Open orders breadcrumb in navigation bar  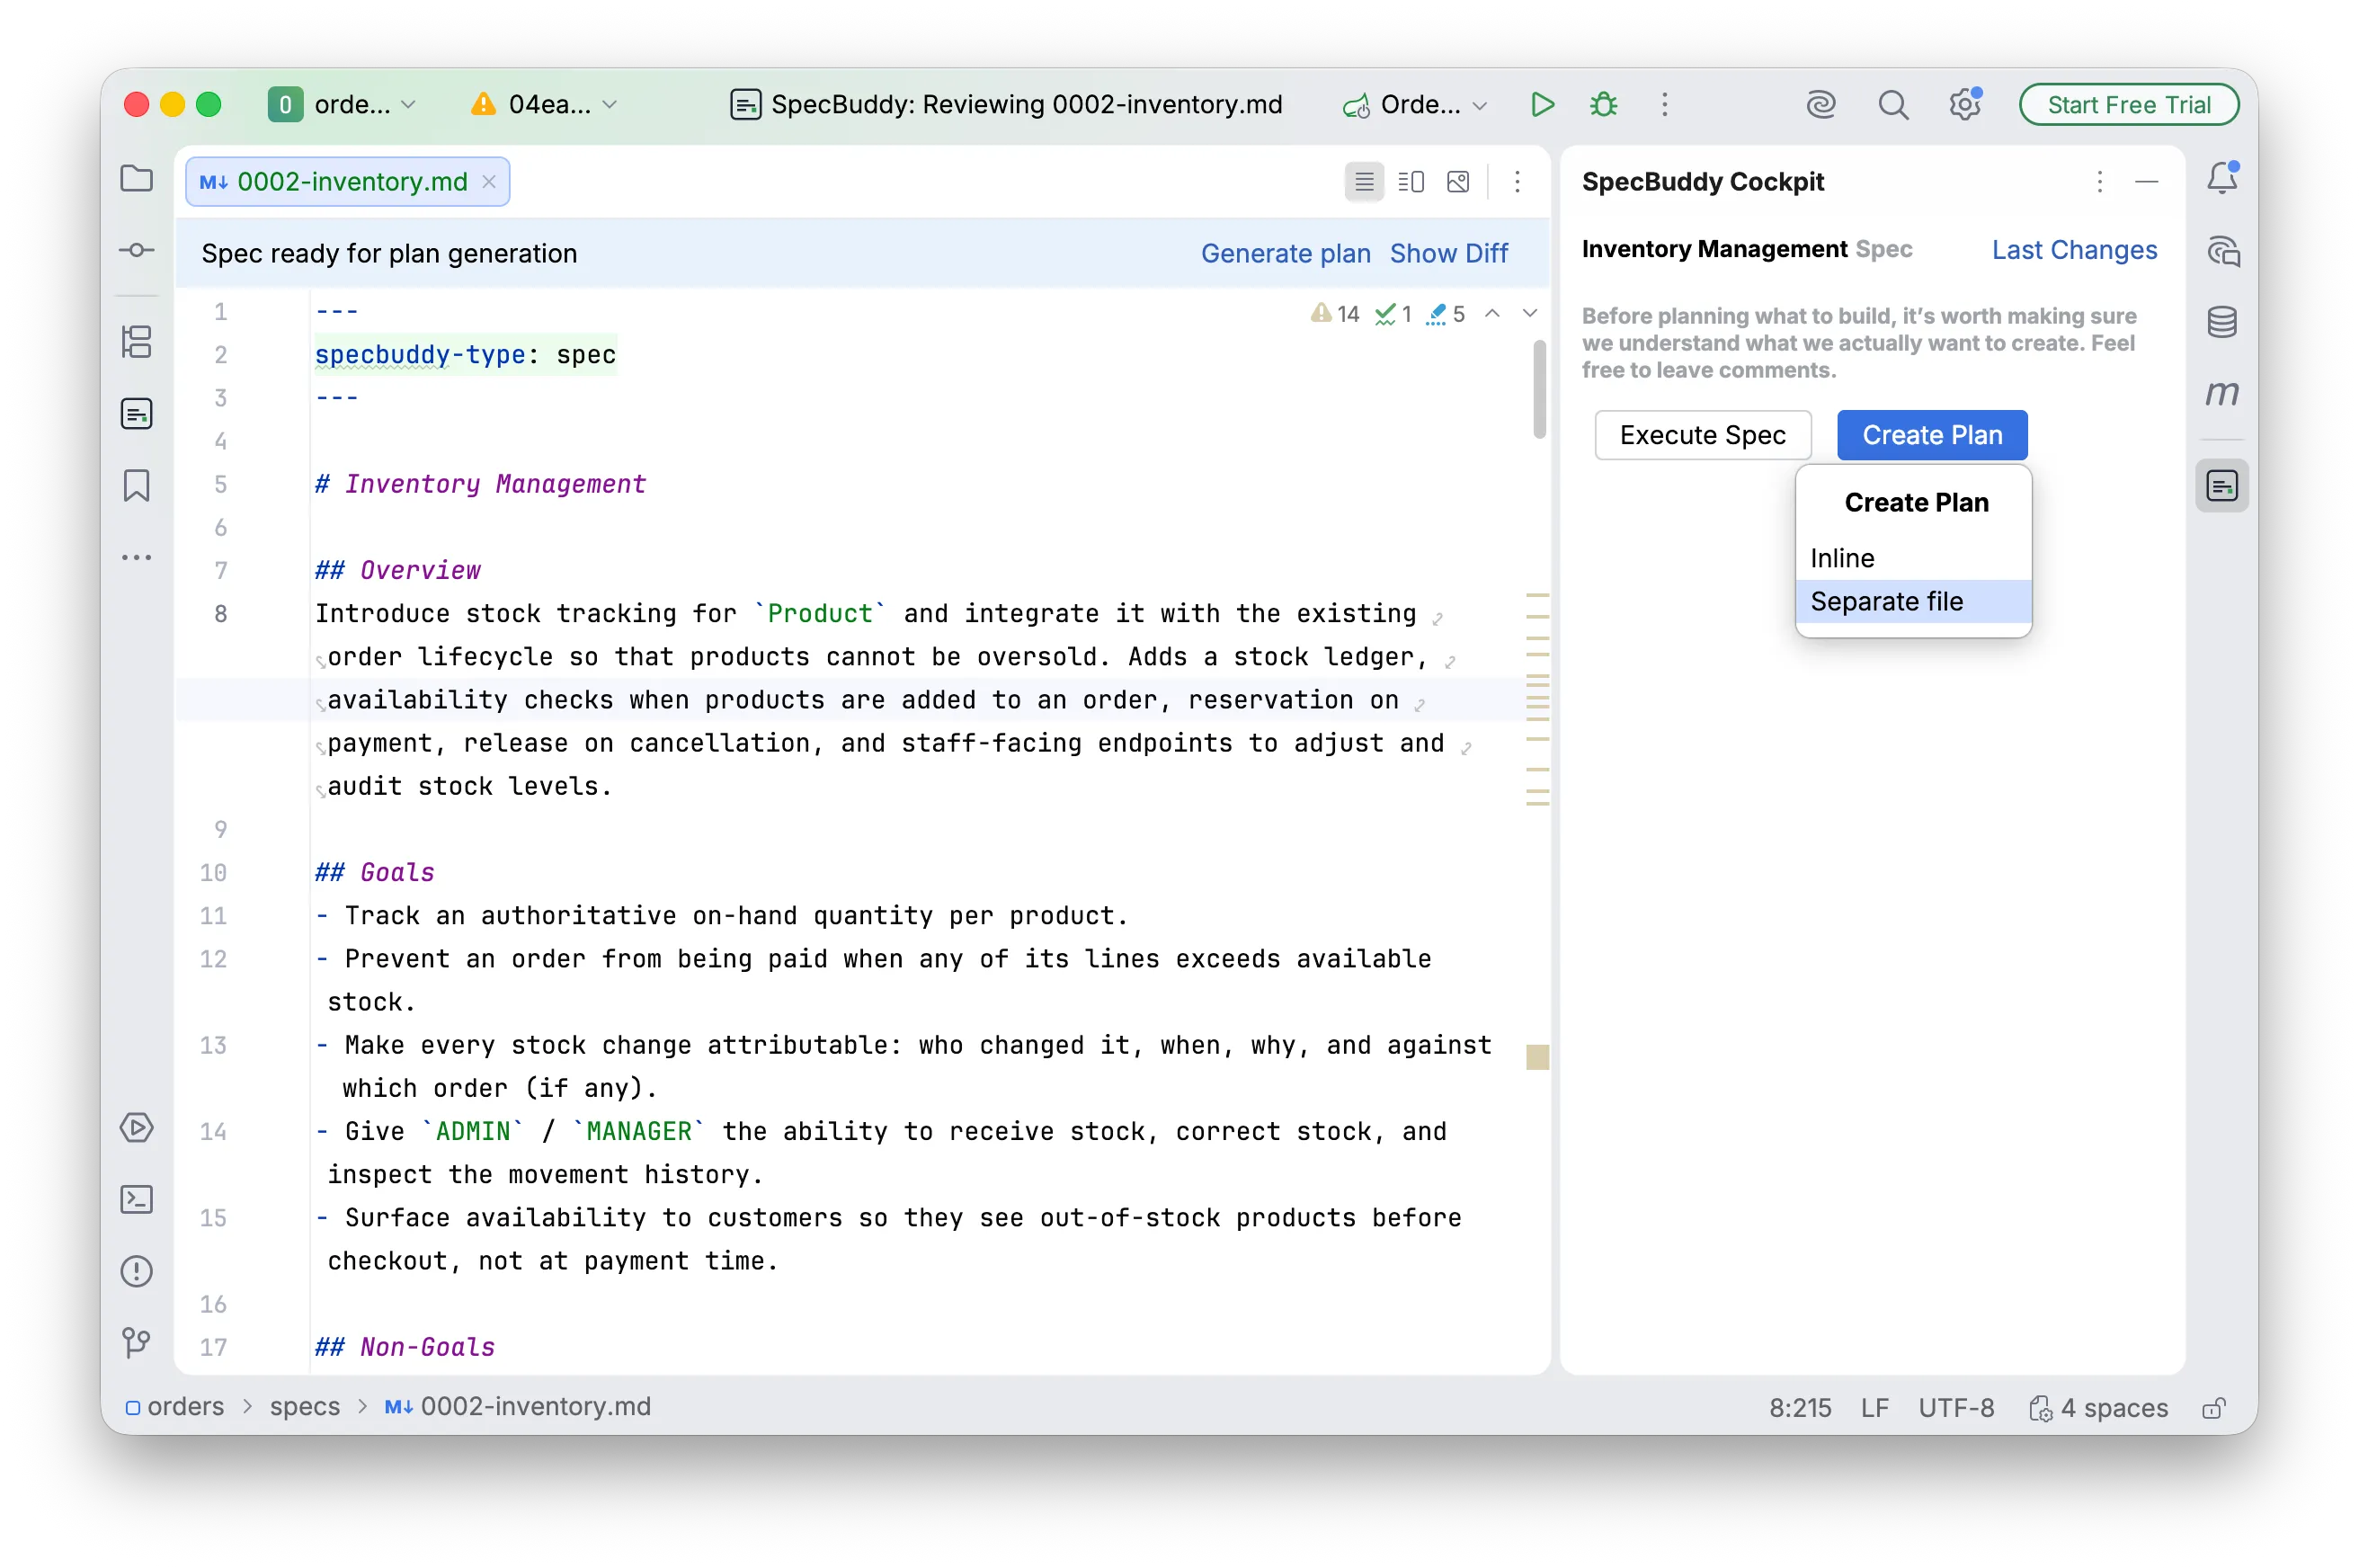[175, 1406]
